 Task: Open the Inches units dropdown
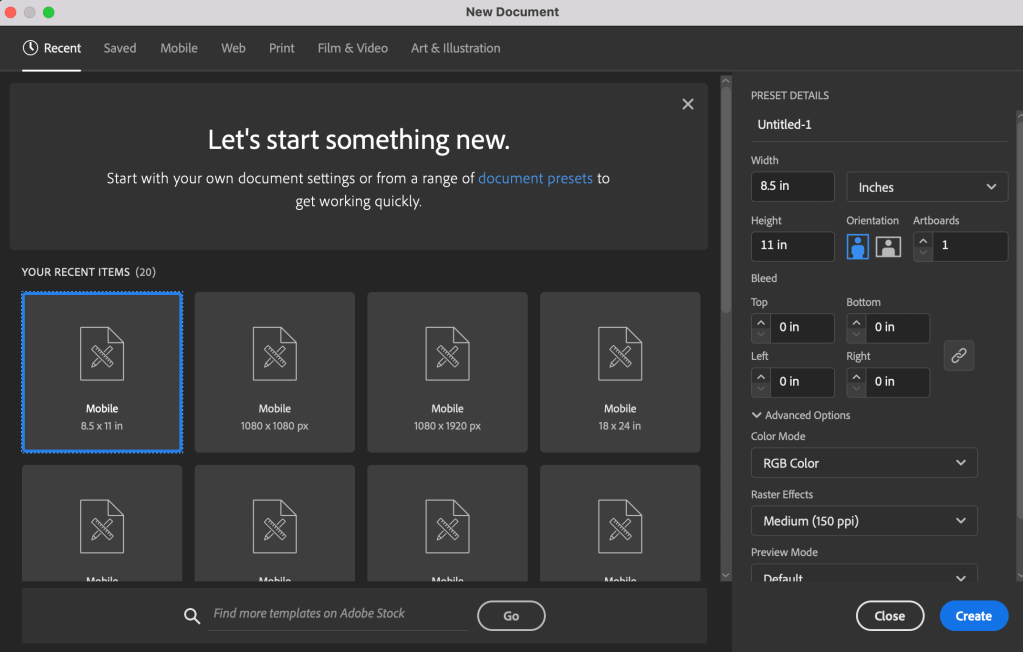(927, 187)
